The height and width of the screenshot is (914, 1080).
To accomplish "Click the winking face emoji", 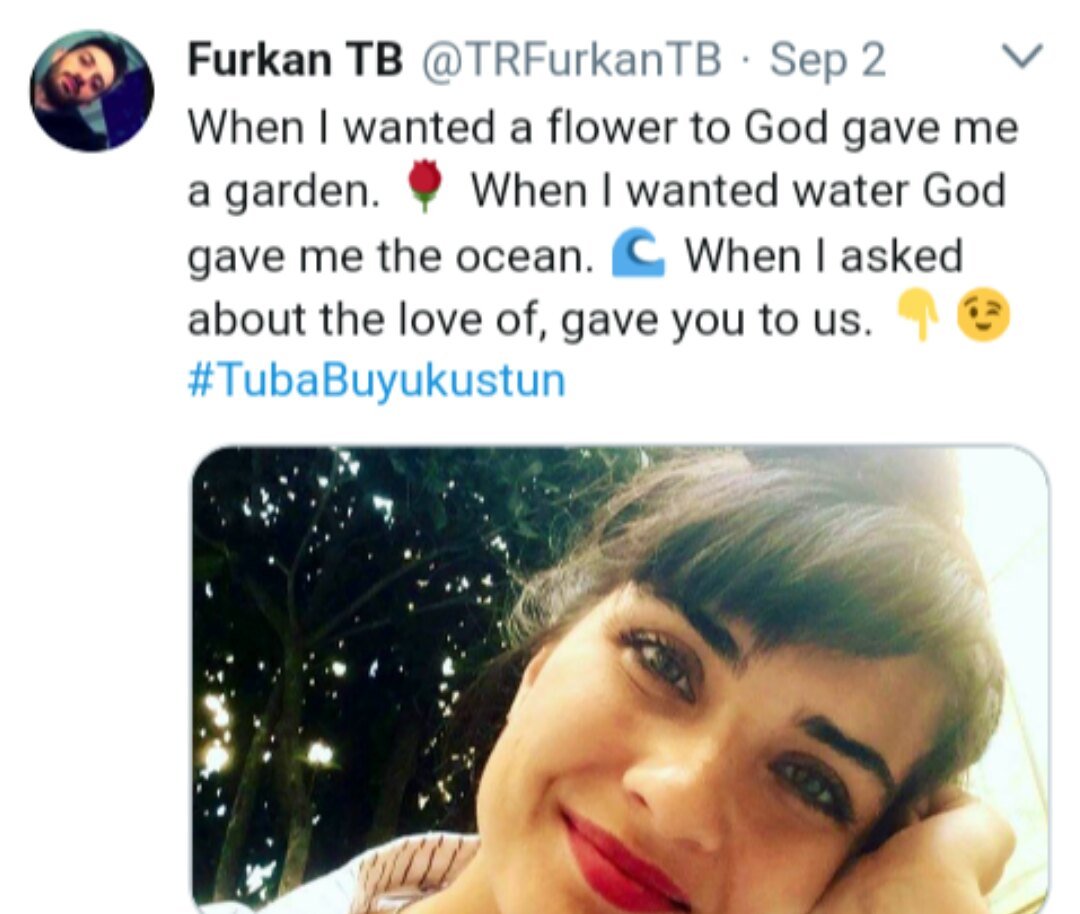I will tap(984, 315).
